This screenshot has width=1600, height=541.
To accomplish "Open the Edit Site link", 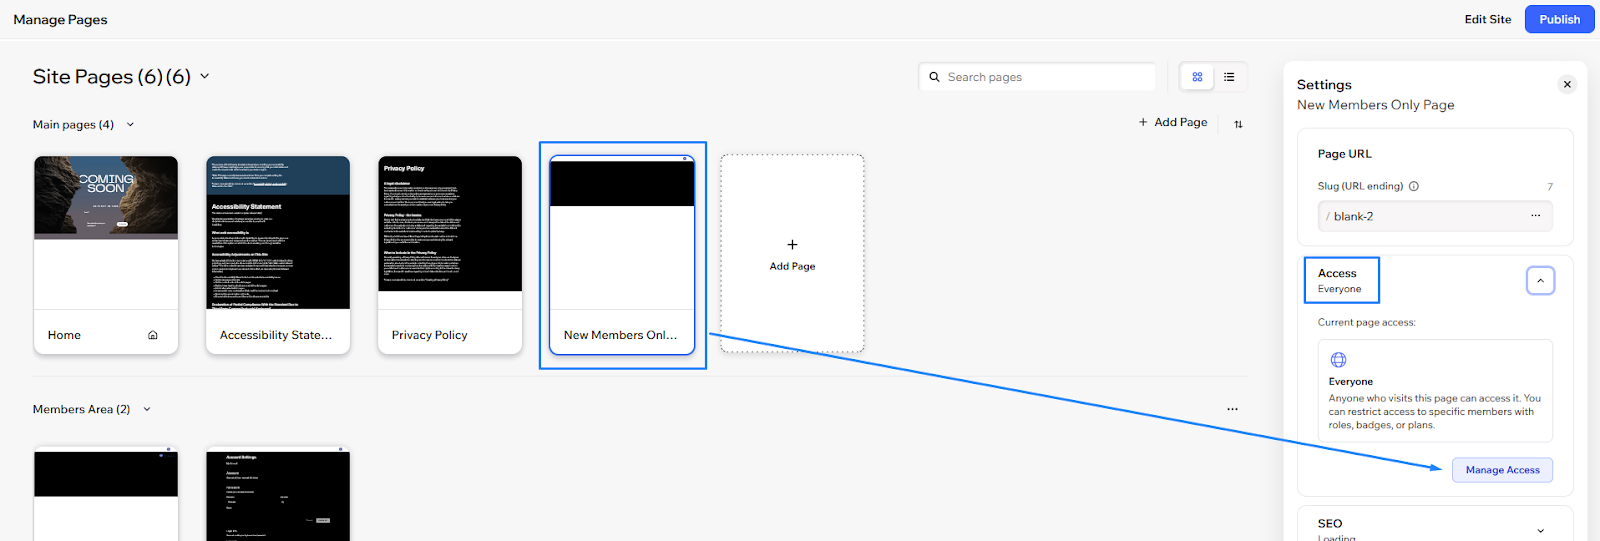I will [1487, 19].
